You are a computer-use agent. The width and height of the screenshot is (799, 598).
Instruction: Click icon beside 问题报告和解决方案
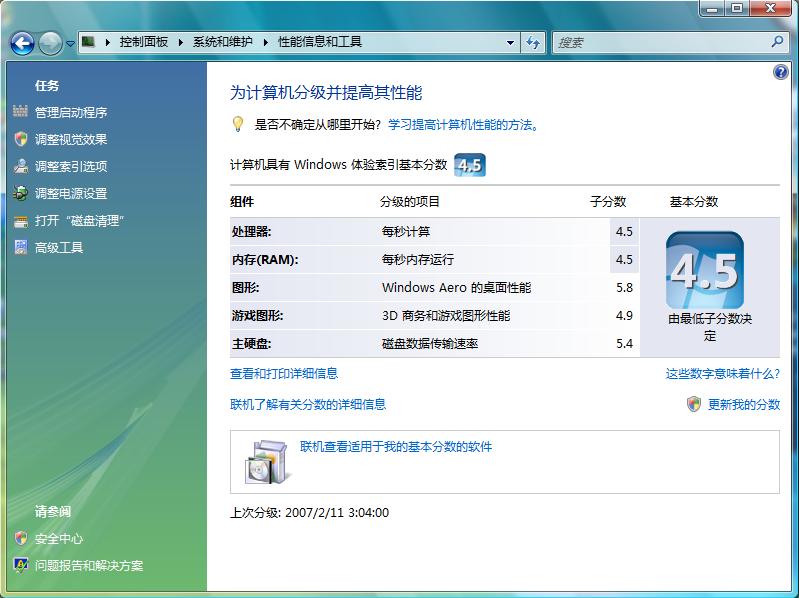tap(21, 565)
